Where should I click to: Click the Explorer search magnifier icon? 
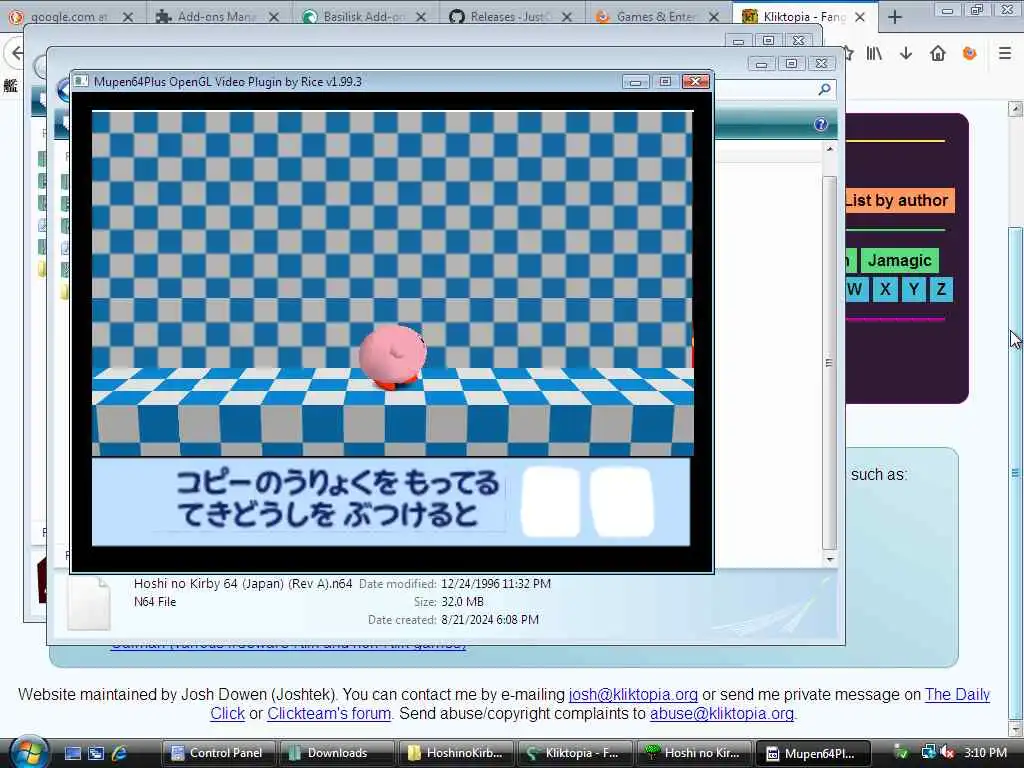(x=825, y=89)
